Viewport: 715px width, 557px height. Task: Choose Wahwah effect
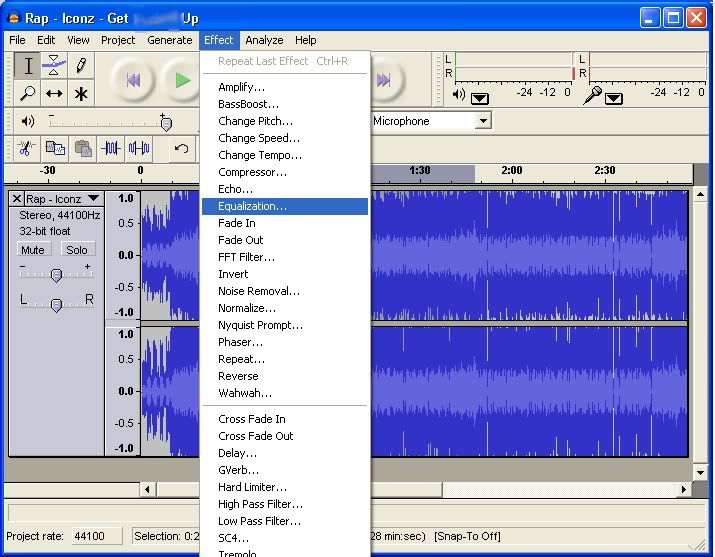[285, 393]
